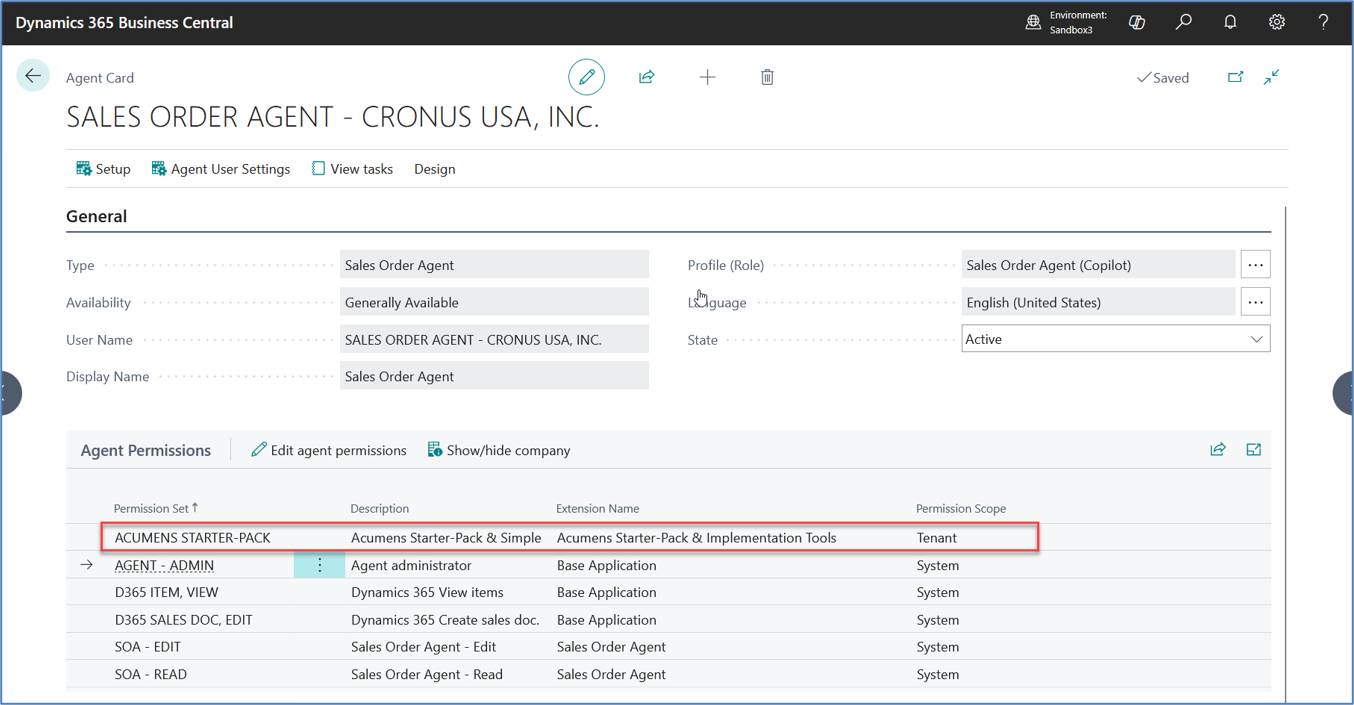Share the Agent Permissions list

[1218, 450]
